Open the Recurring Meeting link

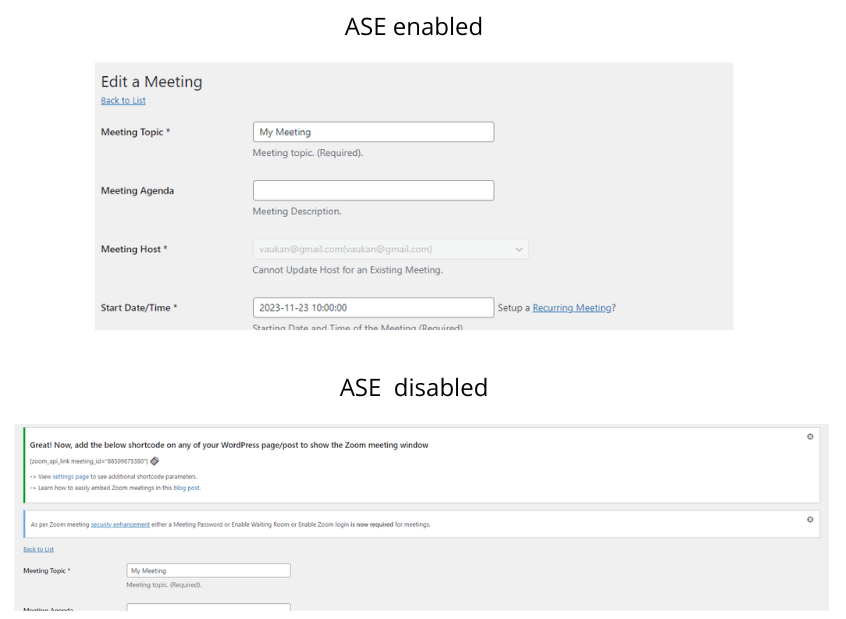pos(572,308)
